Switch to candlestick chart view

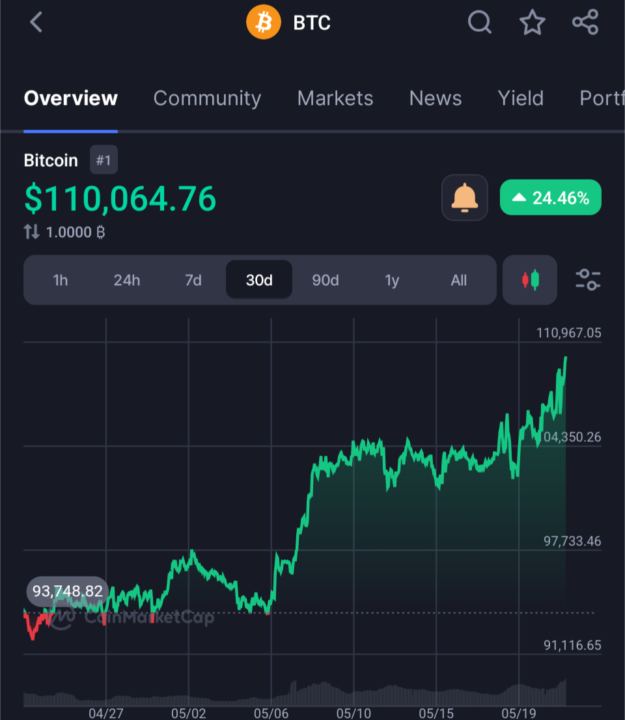pyautogui.click(x=530, y=280)
